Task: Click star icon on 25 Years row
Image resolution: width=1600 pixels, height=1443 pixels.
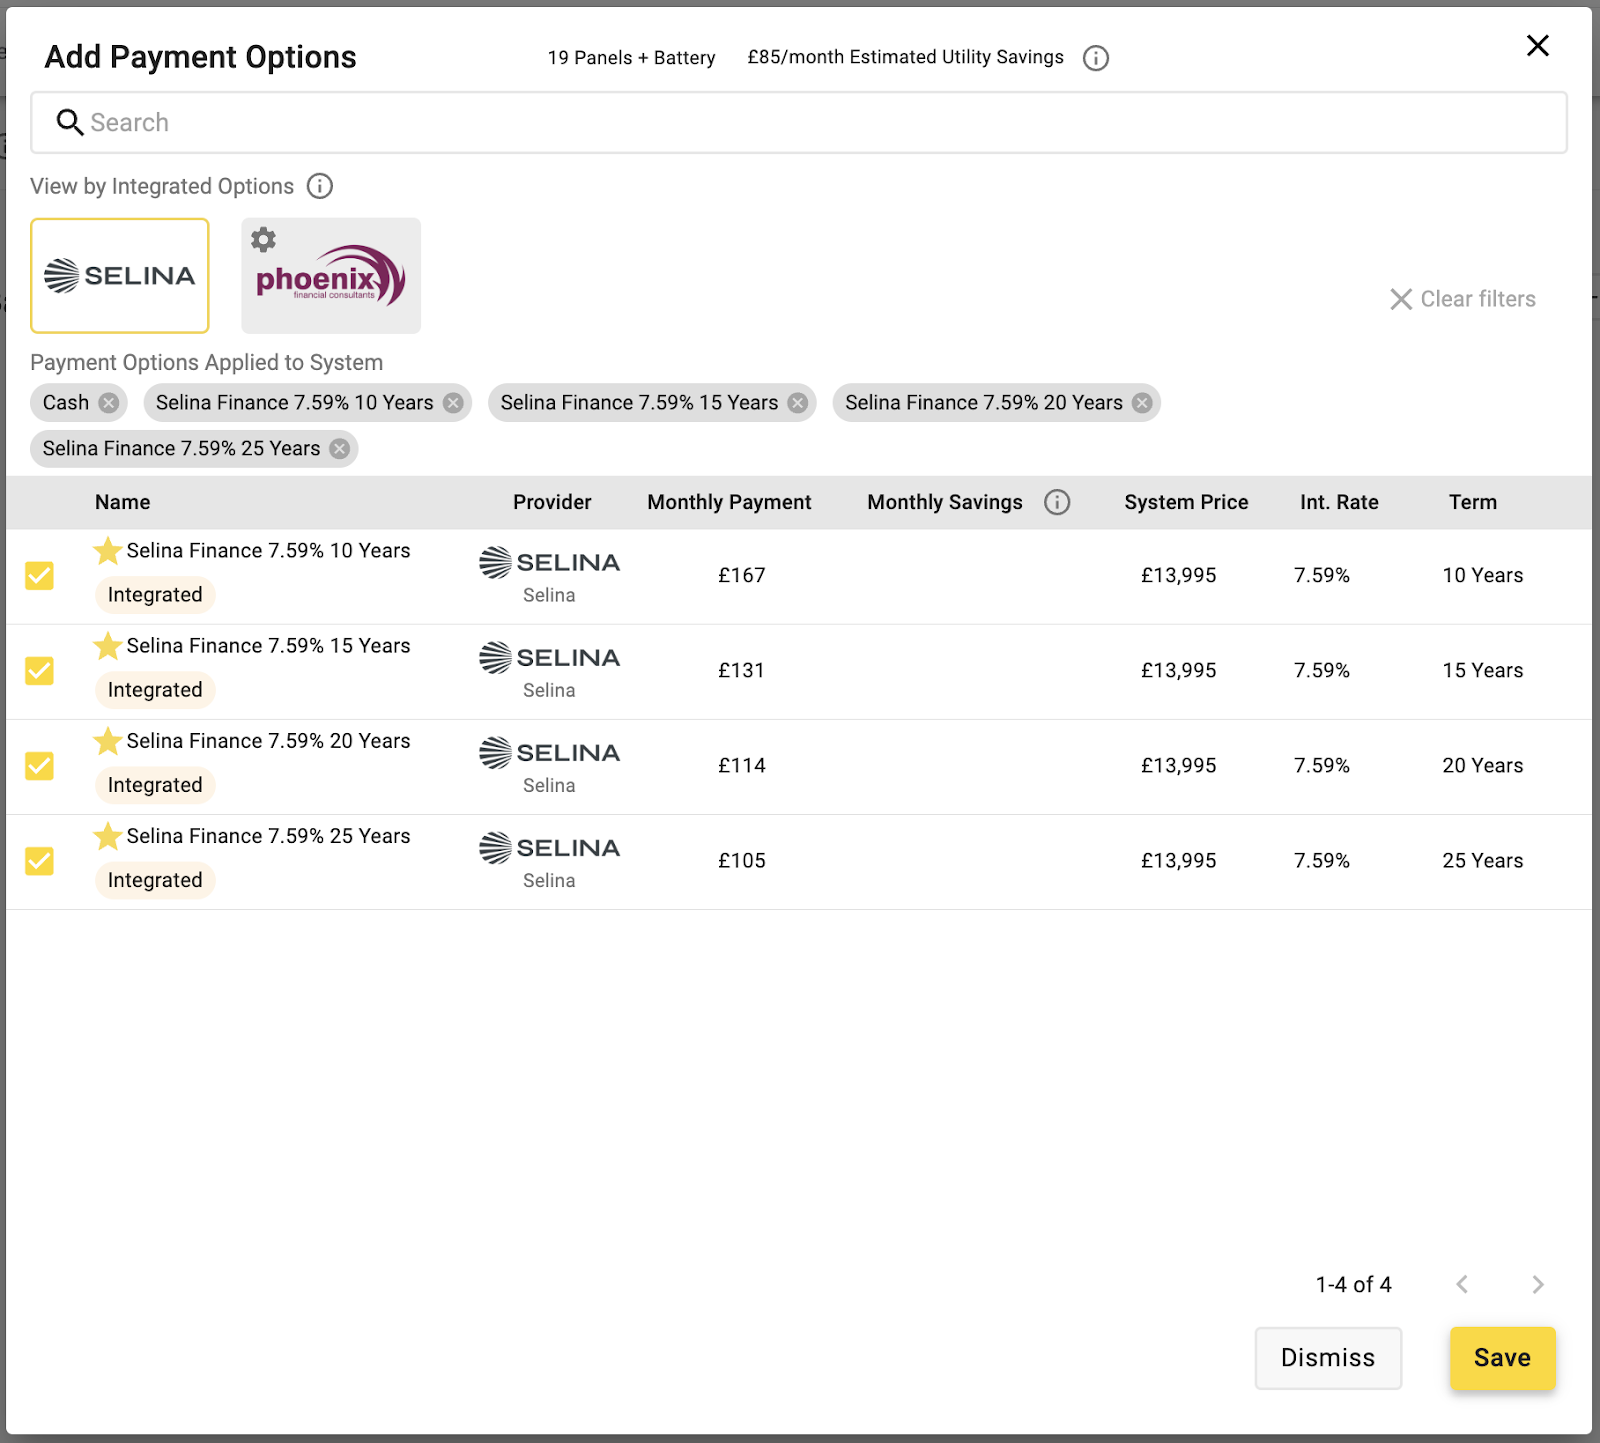Action: click(x=108, y=836)
